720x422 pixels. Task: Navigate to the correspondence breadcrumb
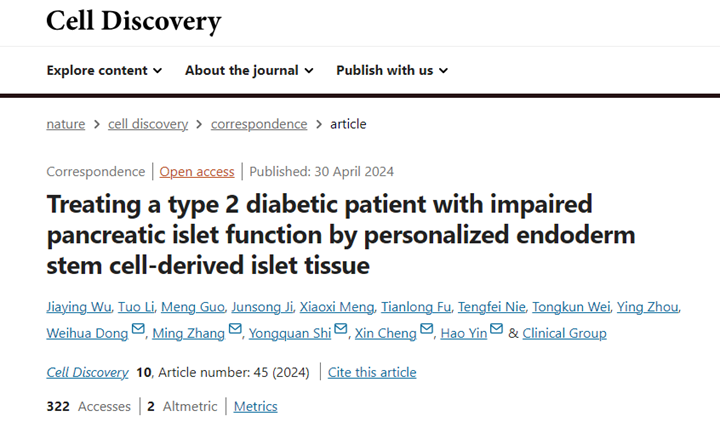[259, 124]
